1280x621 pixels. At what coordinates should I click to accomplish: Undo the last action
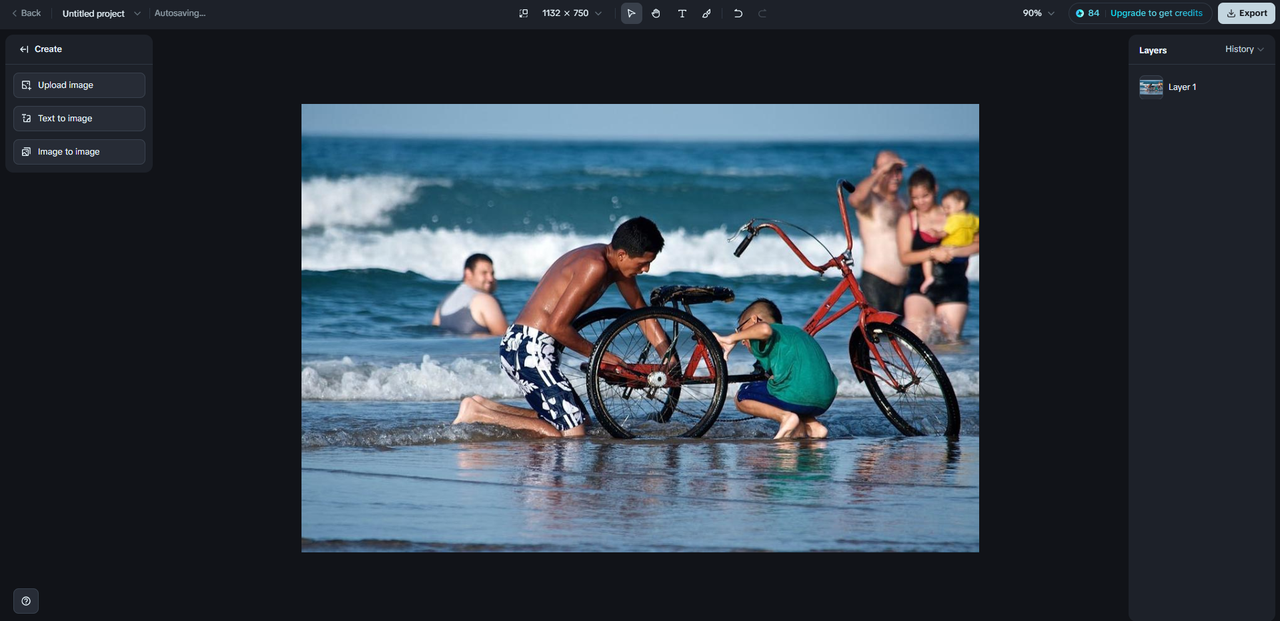[738, 13]
